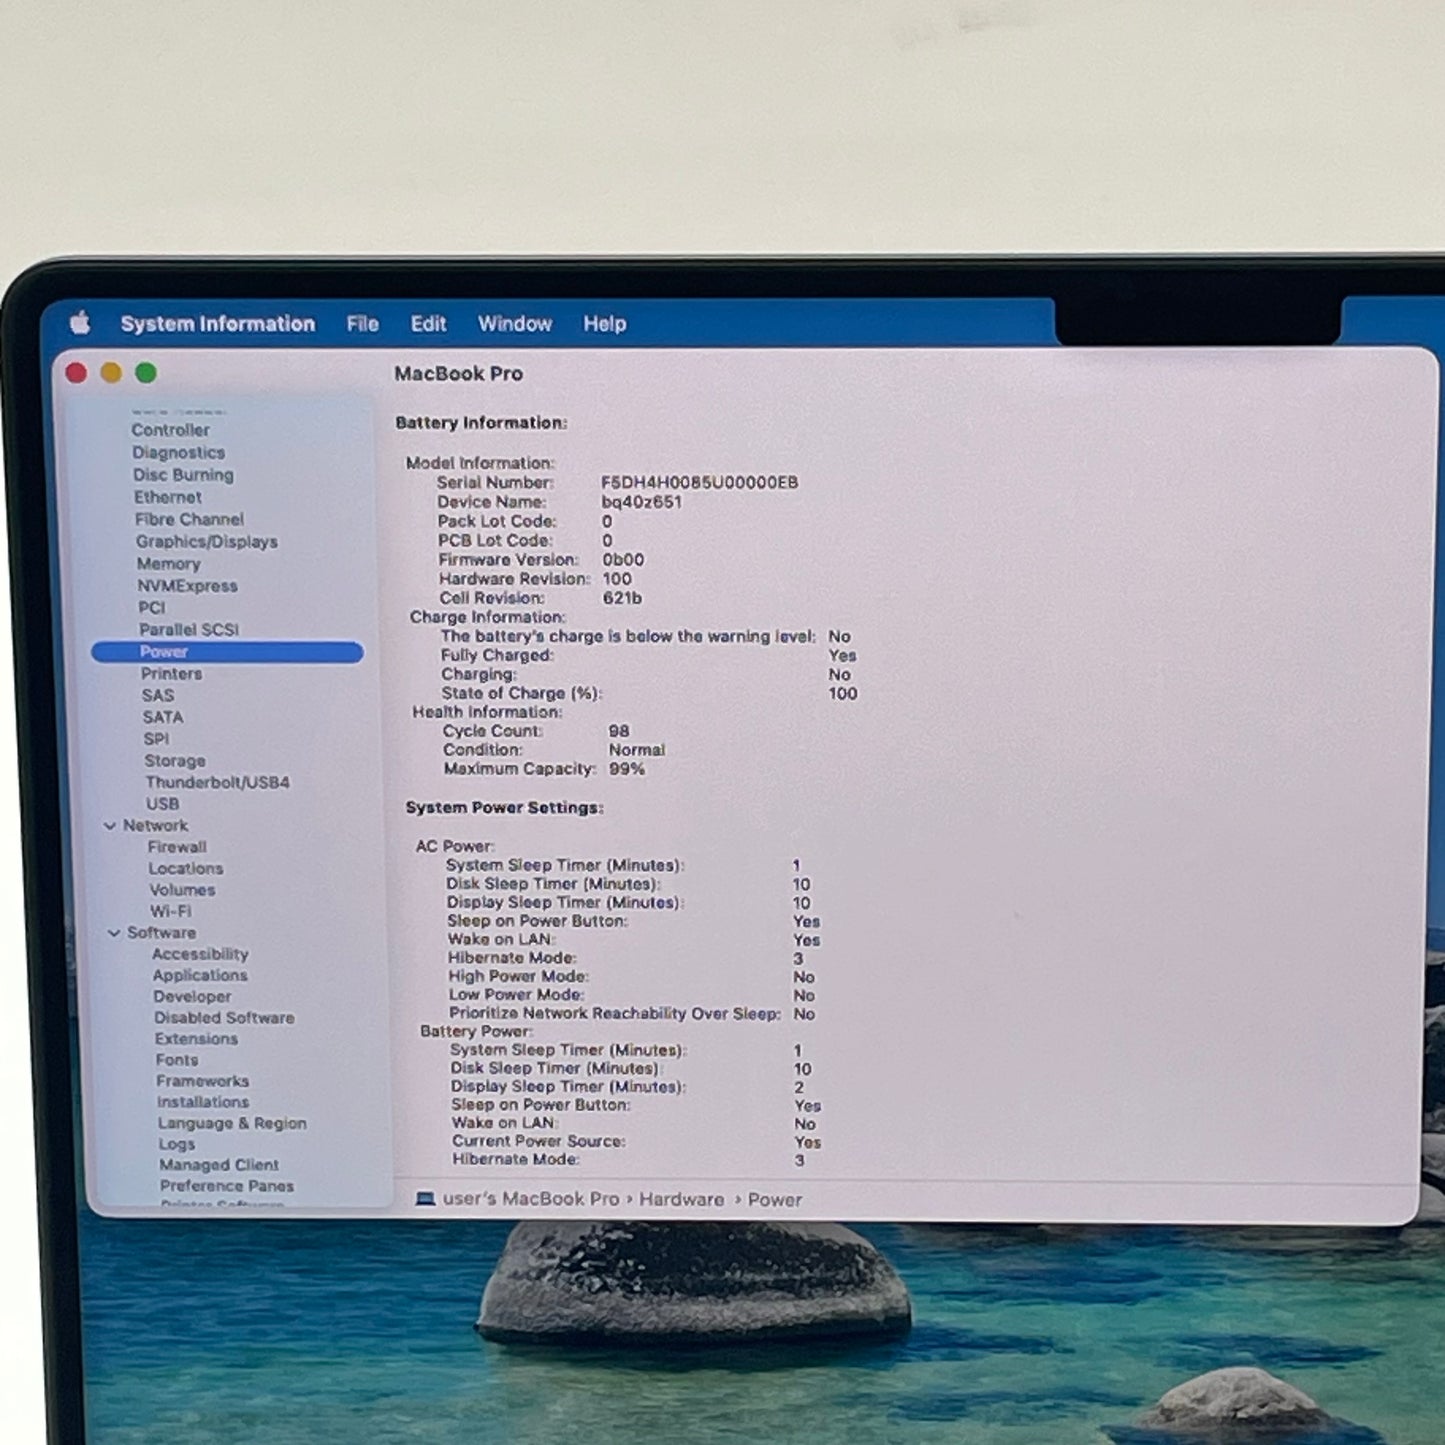
Task: Select Managed Client in the sidebar
Action: pos(219,1165)
